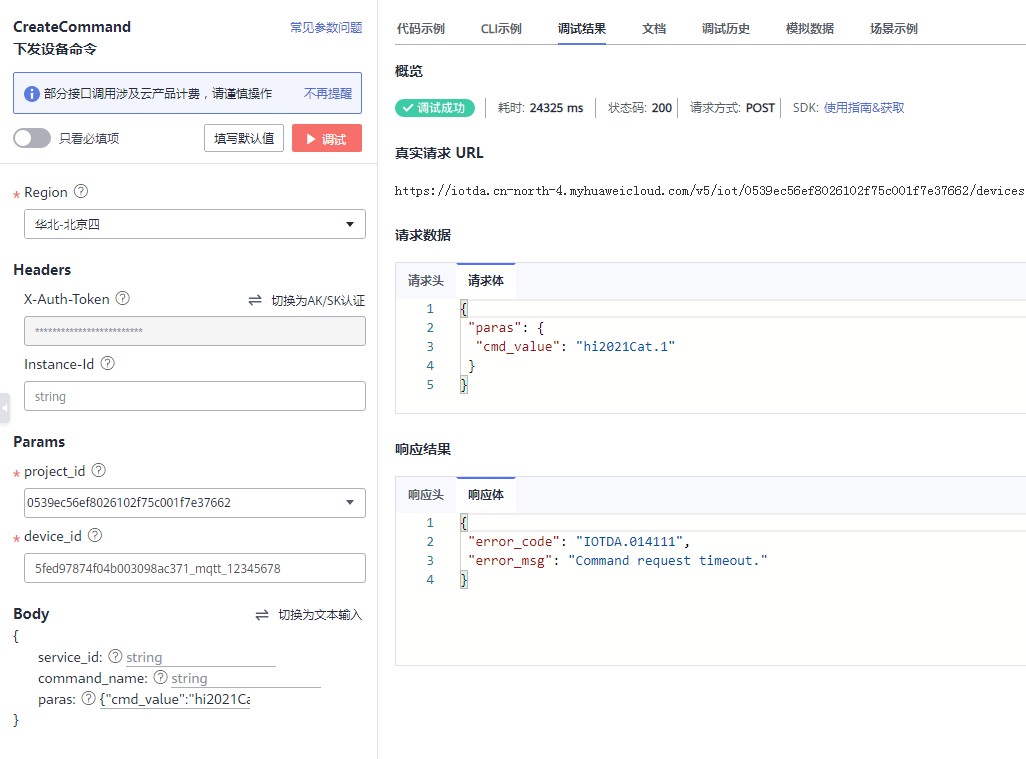The height and width of the screenshot is (759, 1026).
Task: Switch to the CLI示例 tab
Action: [x=501, y=29]
